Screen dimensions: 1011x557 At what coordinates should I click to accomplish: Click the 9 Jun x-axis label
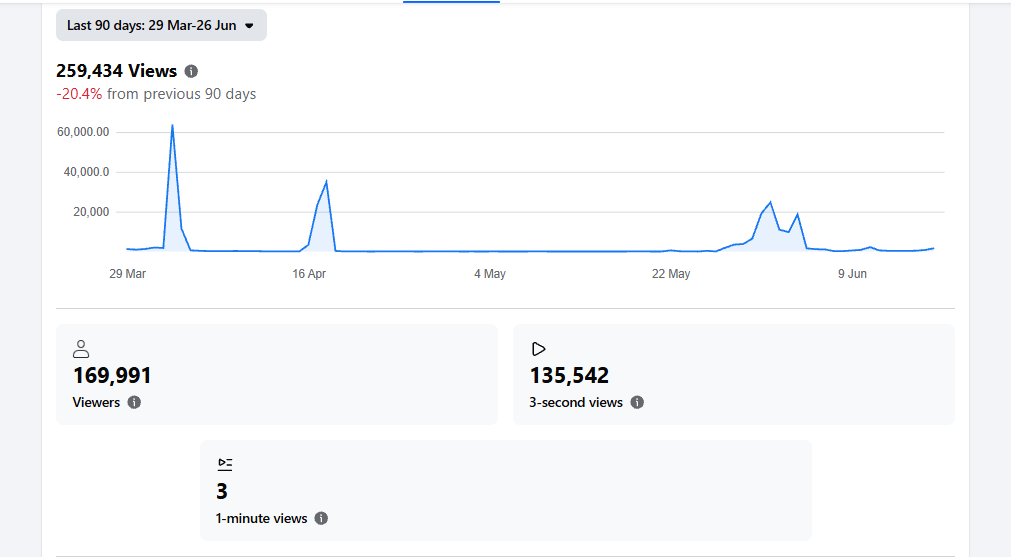coord(852,273)
